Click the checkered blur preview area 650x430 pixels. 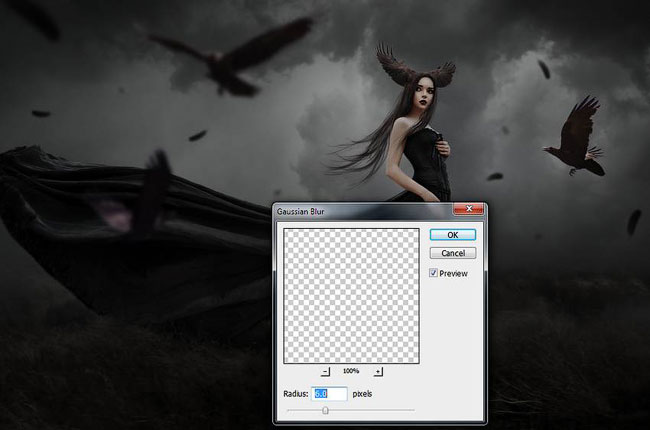tap(351, 296)
